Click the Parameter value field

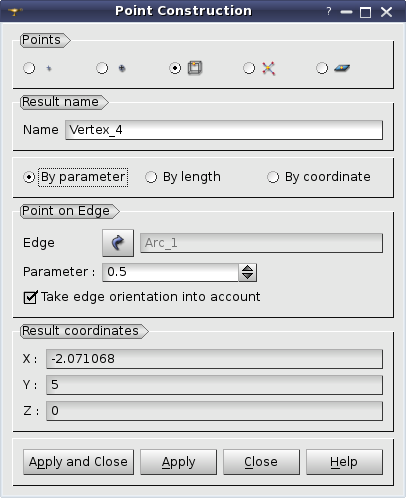[170, 272]
